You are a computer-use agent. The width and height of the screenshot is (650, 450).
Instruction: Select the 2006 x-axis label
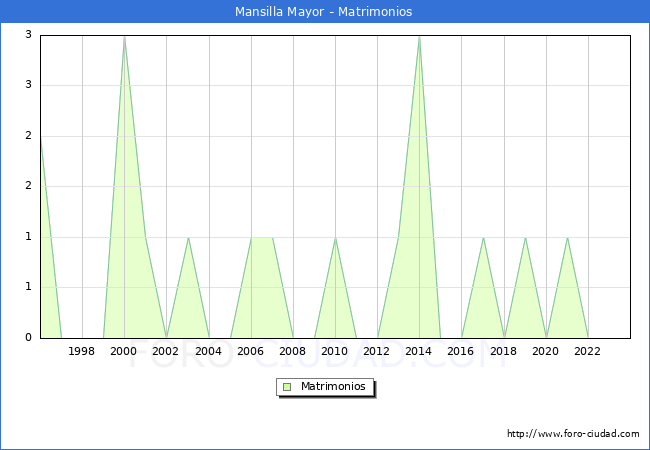coord(250,351)
